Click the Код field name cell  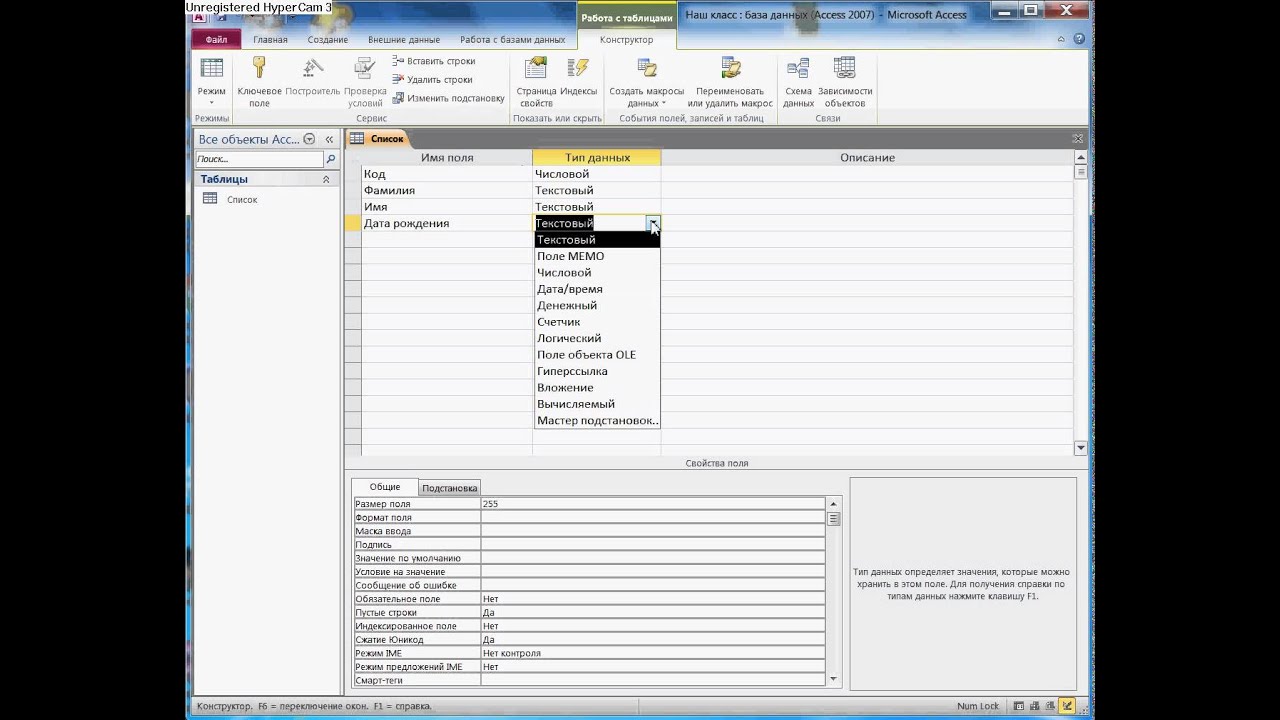click(x=447, y=174)
